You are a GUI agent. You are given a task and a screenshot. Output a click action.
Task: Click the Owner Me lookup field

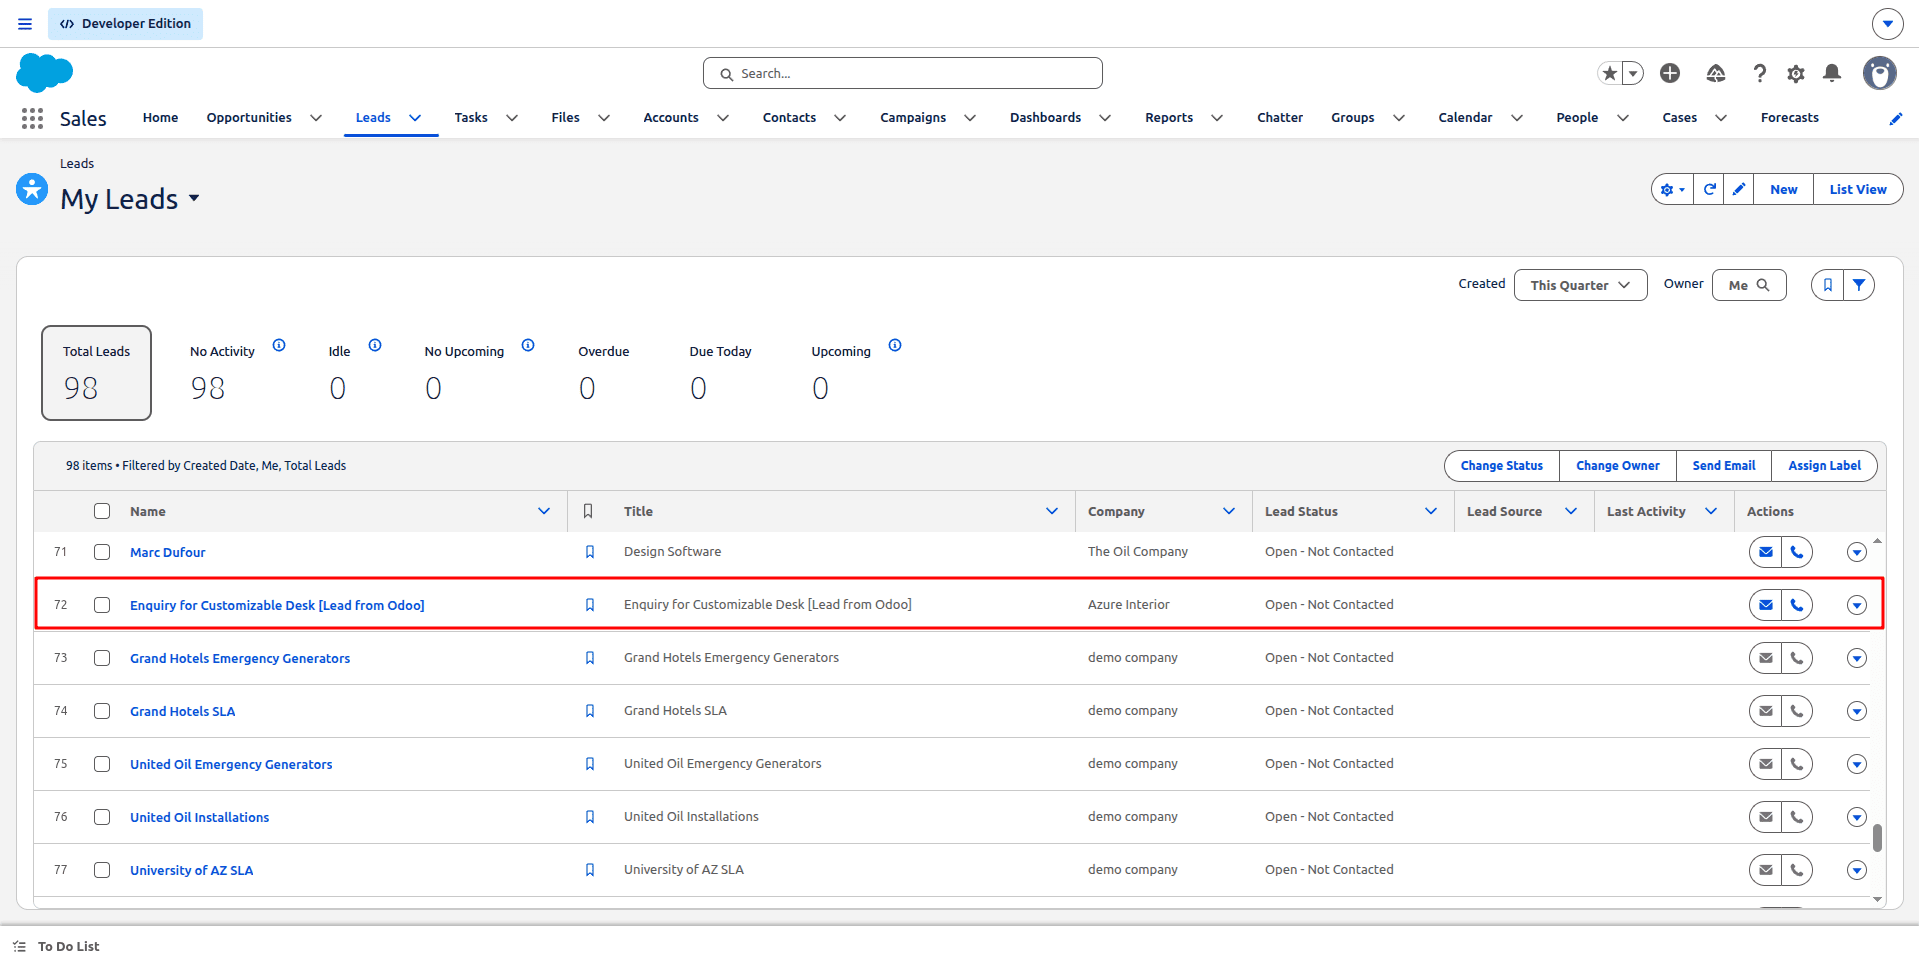tap(1749, 285)
